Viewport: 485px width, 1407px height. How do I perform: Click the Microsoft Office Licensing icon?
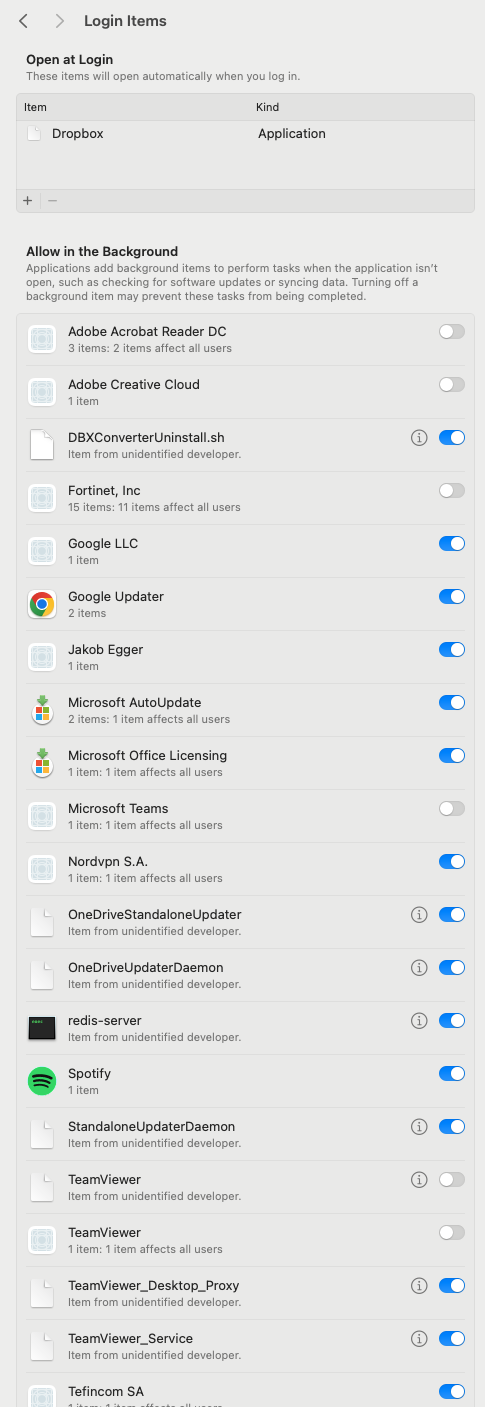pyautogui.click(x=42, y=763)
